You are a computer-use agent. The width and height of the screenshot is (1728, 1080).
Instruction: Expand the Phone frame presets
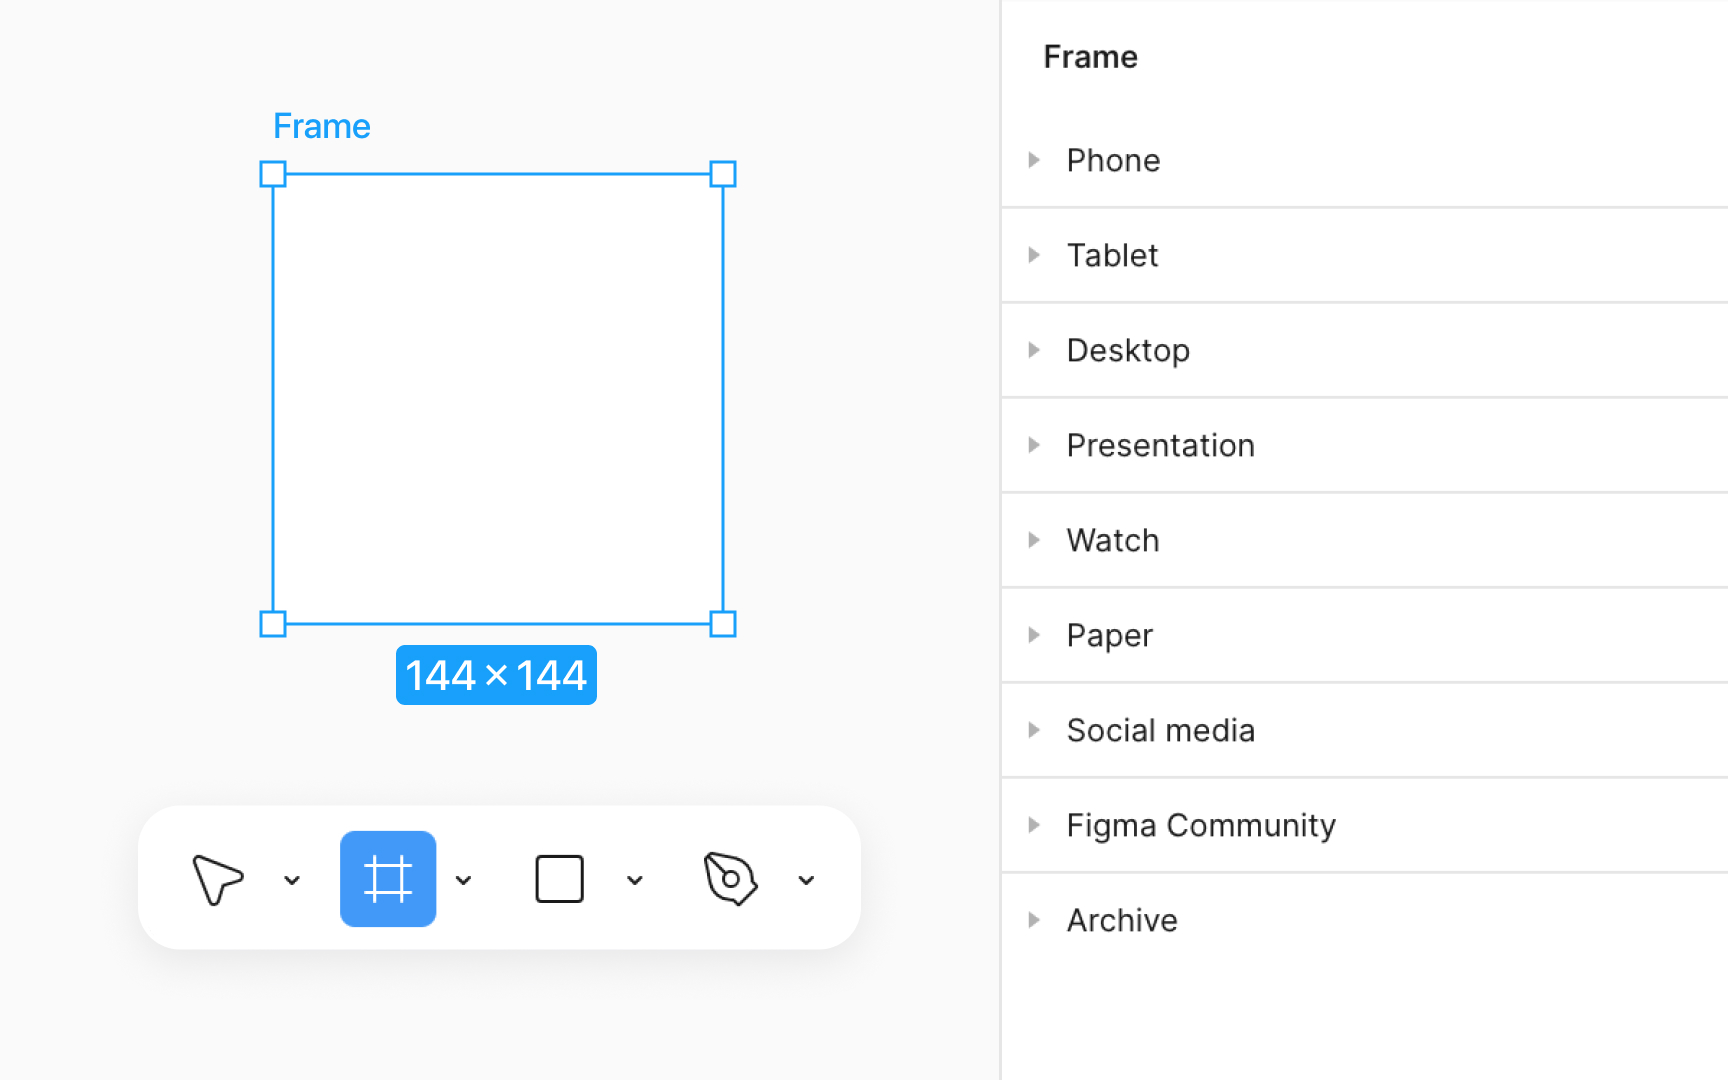1034,160
